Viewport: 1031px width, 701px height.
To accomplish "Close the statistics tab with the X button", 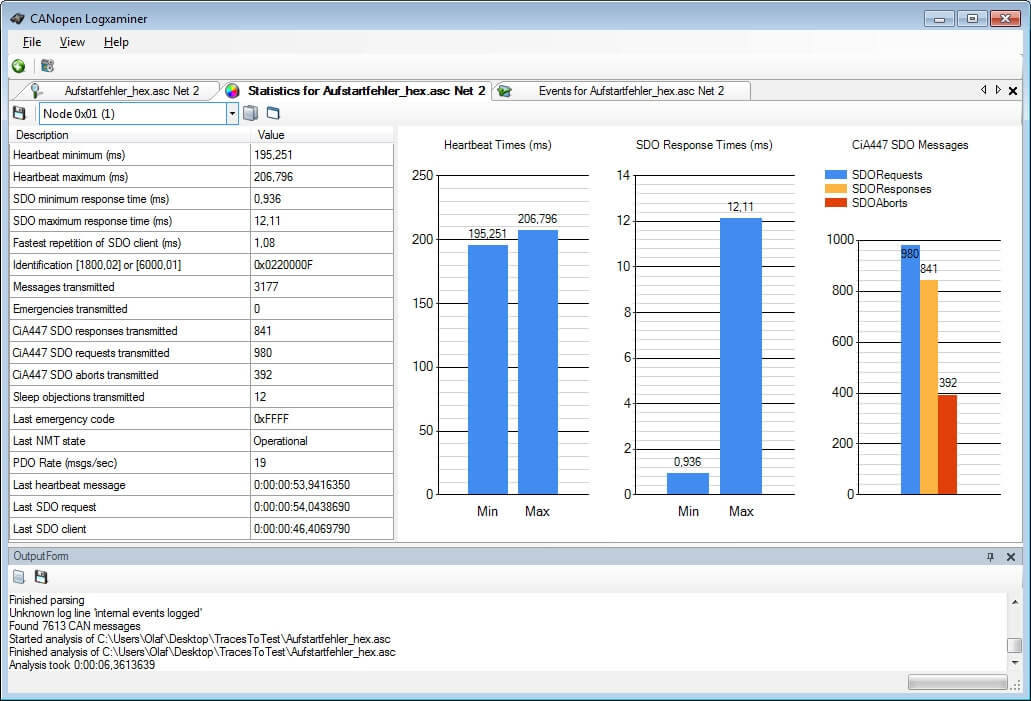I will coord(1012,89).
